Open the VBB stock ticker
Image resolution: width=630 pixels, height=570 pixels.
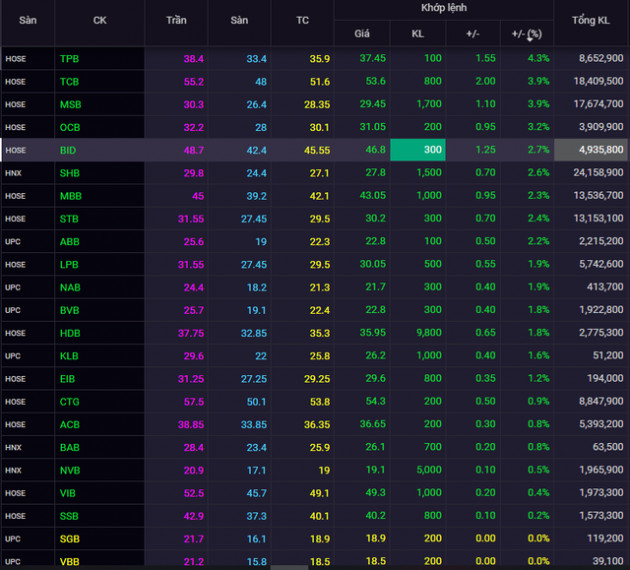pyautogui.click(x=70, y=562)
